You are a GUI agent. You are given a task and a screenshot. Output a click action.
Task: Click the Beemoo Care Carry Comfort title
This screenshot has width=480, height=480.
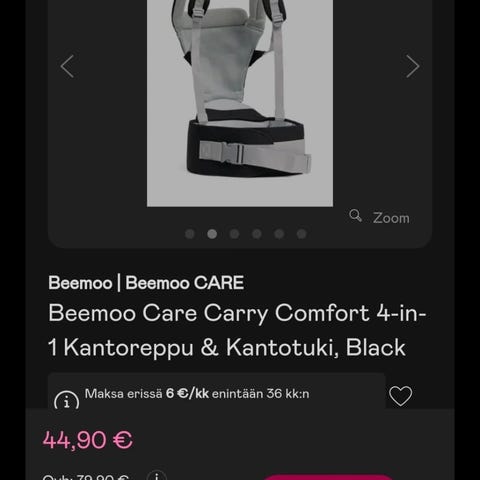click(x=237, y=330)
